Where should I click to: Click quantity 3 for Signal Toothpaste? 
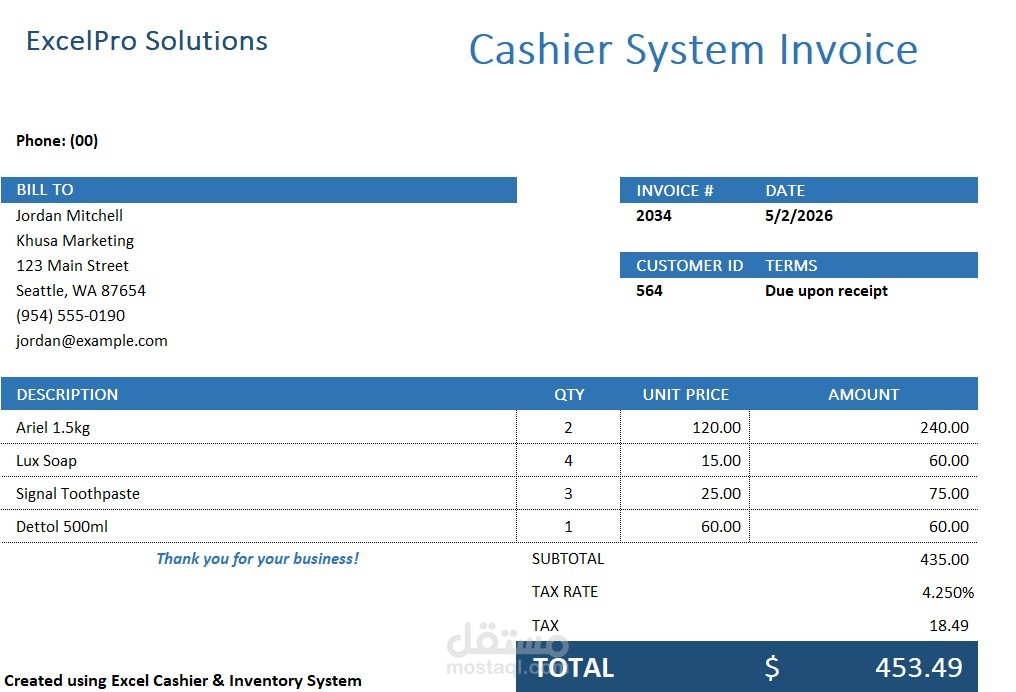568,494
